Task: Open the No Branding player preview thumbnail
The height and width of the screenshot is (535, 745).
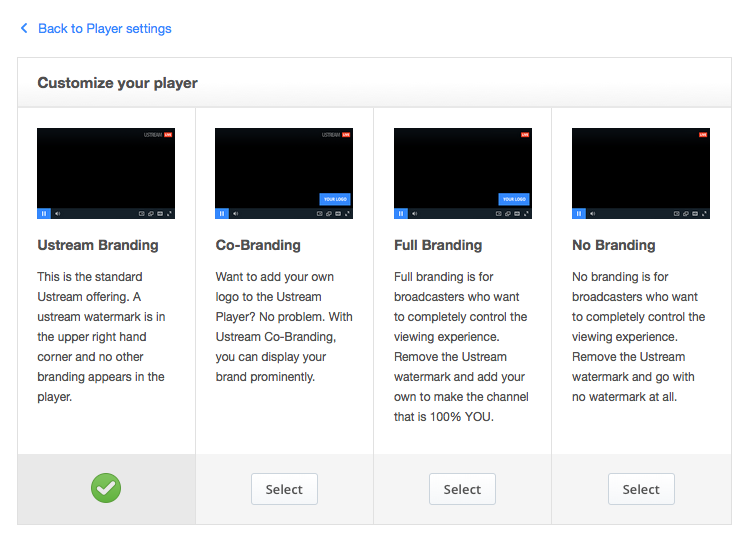Action: point(641,173)
